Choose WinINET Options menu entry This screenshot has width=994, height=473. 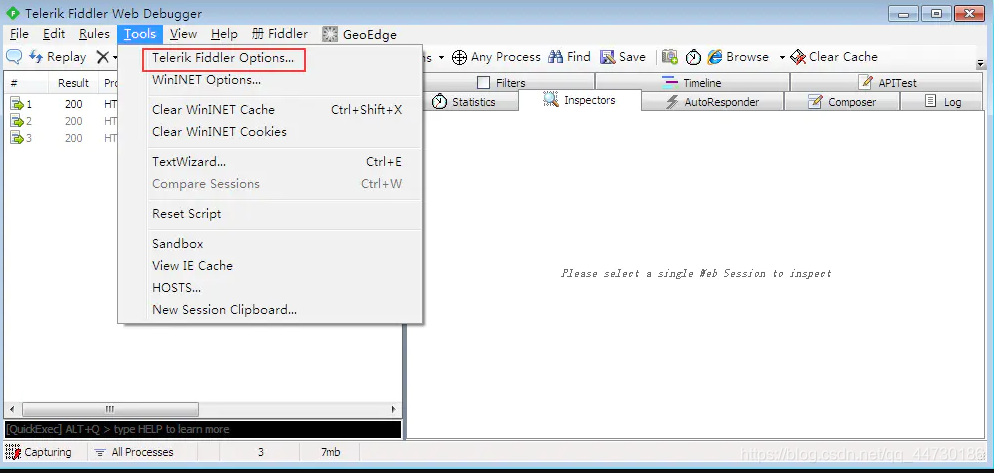207,80
